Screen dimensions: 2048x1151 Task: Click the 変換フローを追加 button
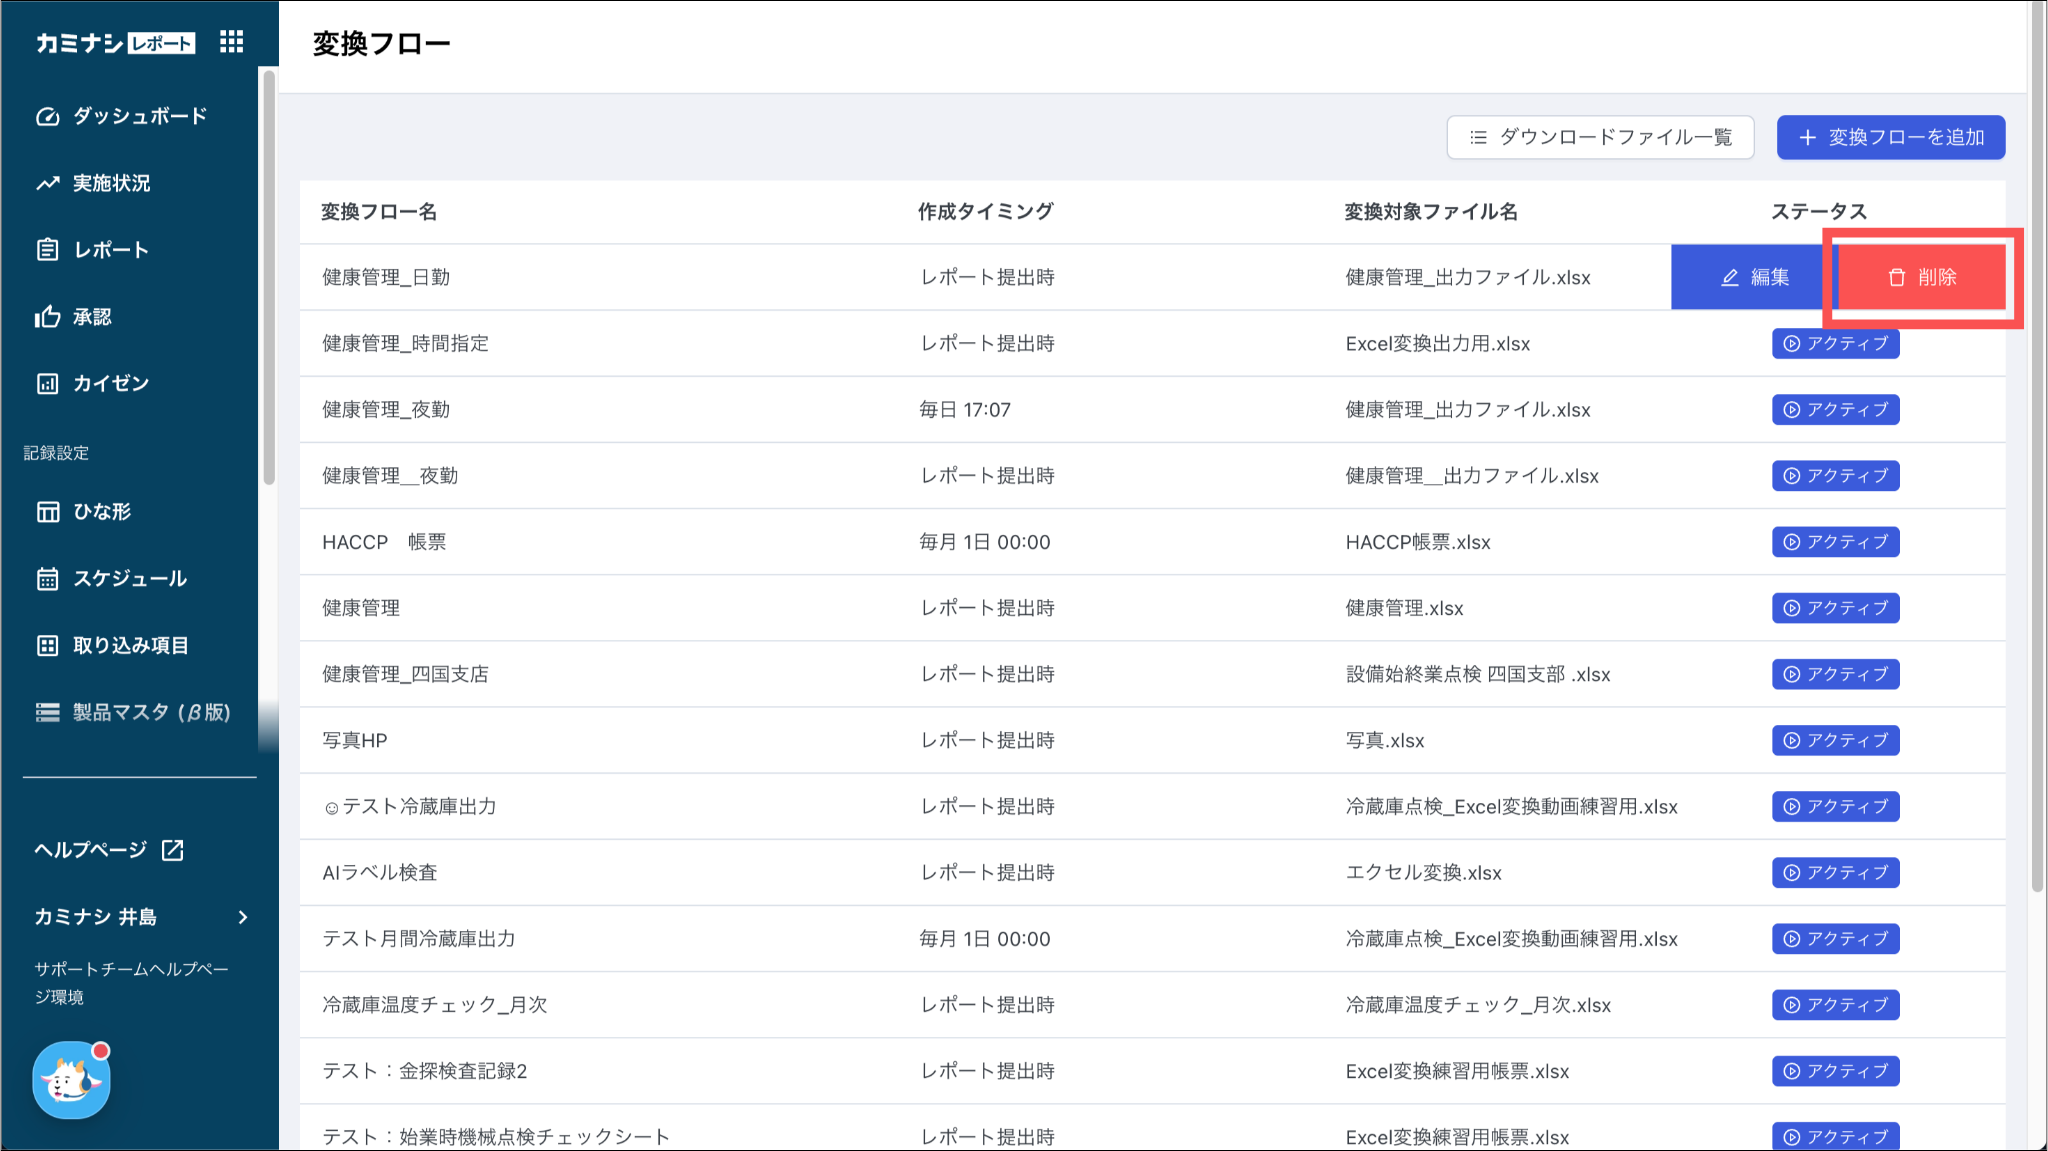1890,137
